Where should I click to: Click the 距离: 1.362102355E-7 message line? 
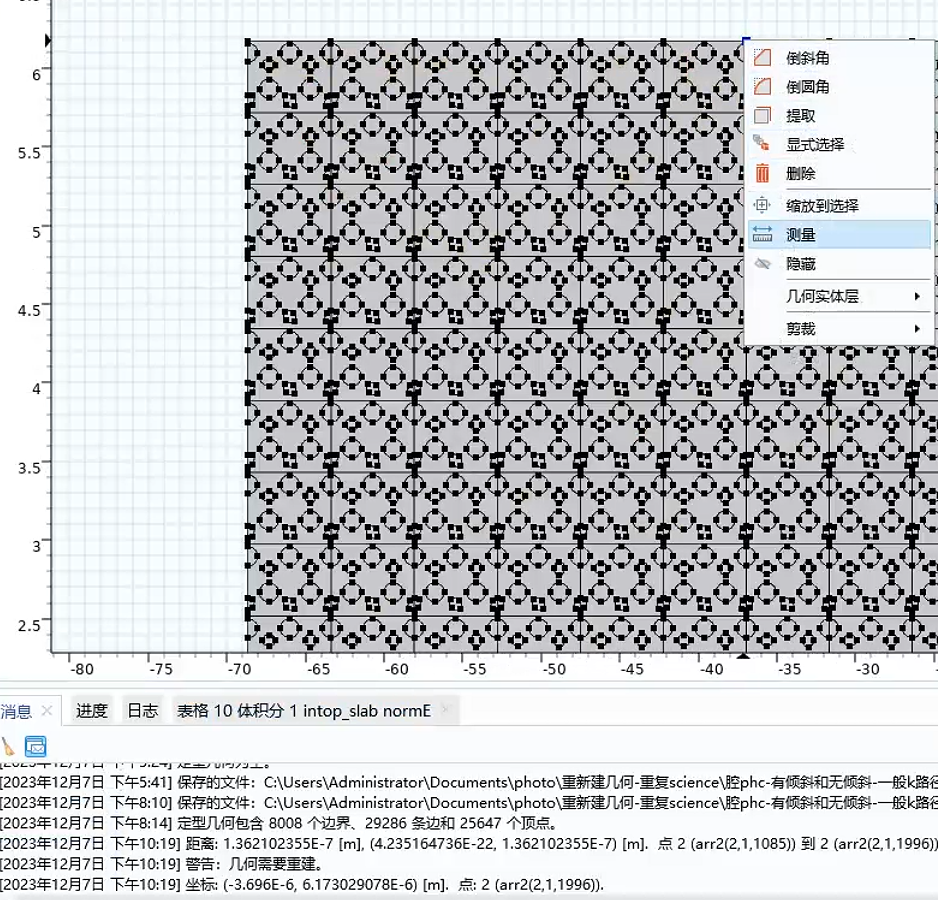469,843
